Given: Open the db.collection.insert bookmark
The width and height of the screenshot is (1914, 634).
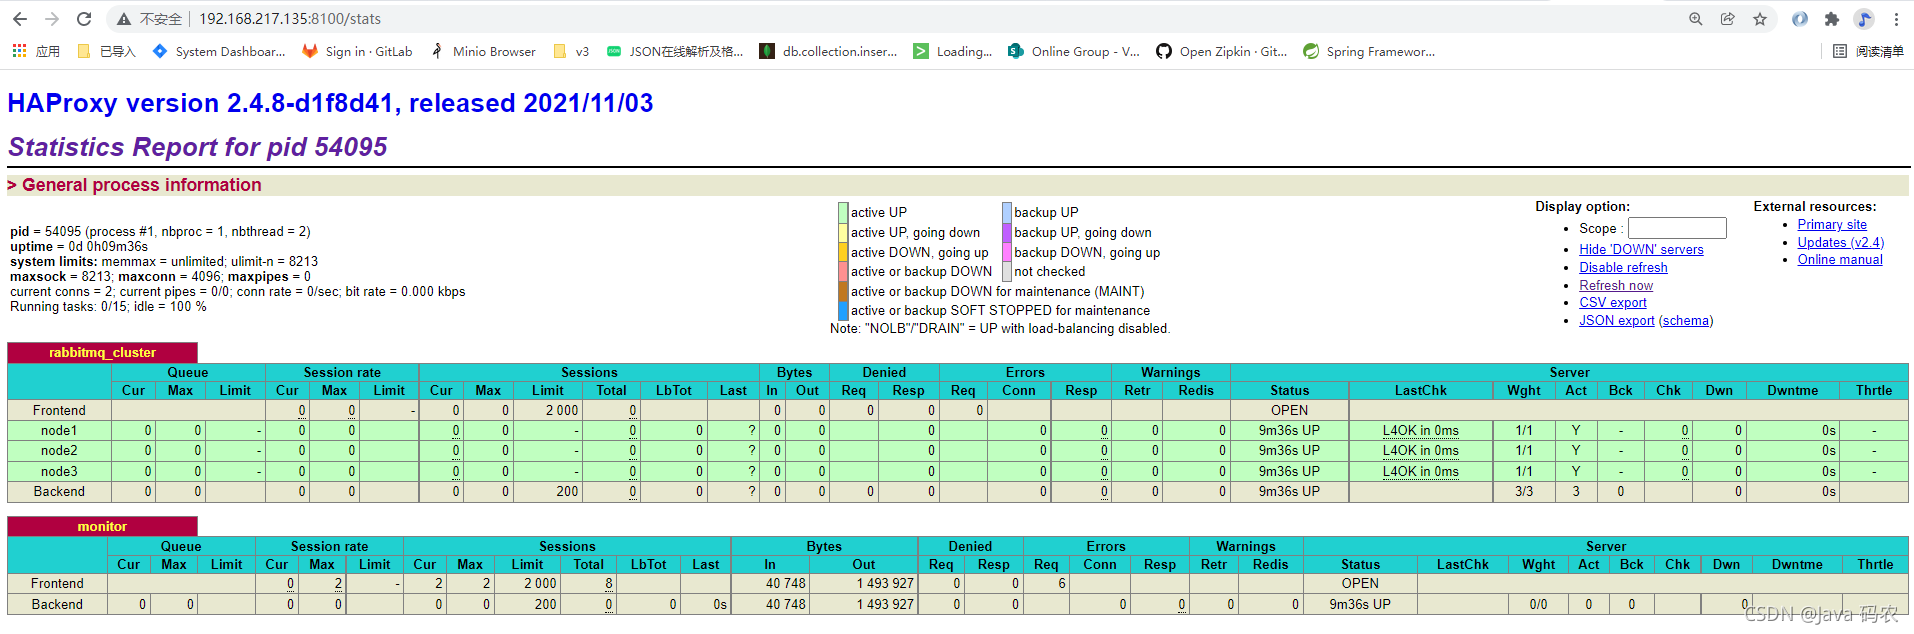Looking at the screenshot, I should pyautogui.click(x=828, y=51).
